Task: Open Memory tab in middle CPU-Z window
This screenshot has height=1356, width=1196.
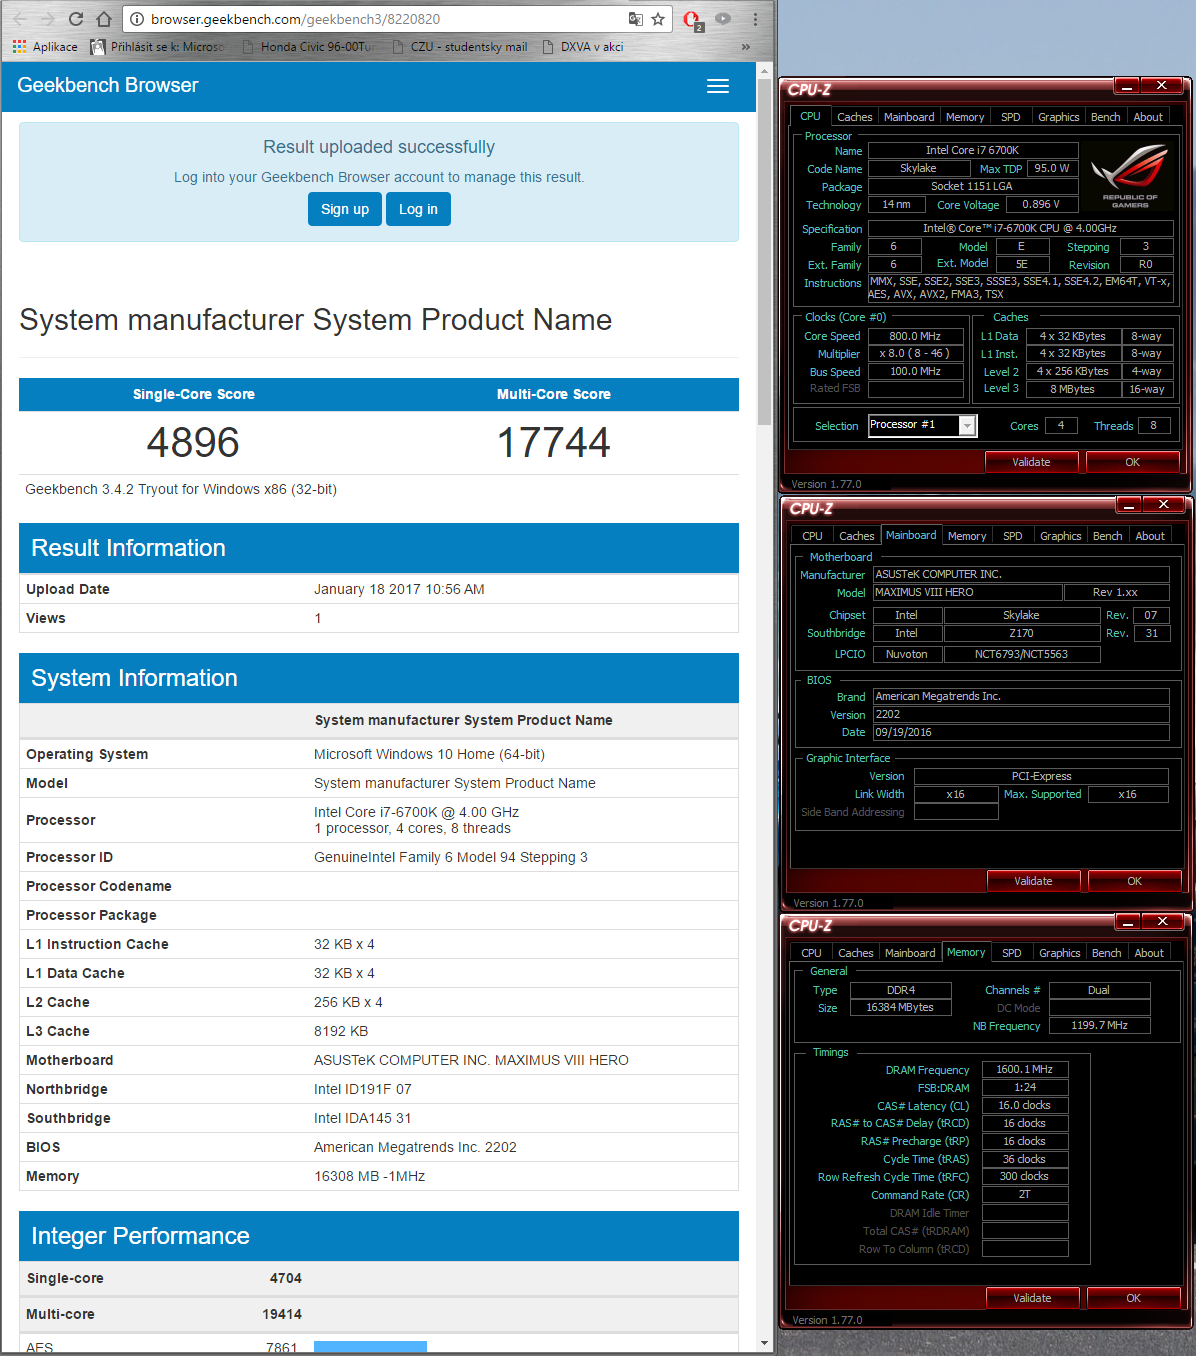Action: [x=967, y=536]
